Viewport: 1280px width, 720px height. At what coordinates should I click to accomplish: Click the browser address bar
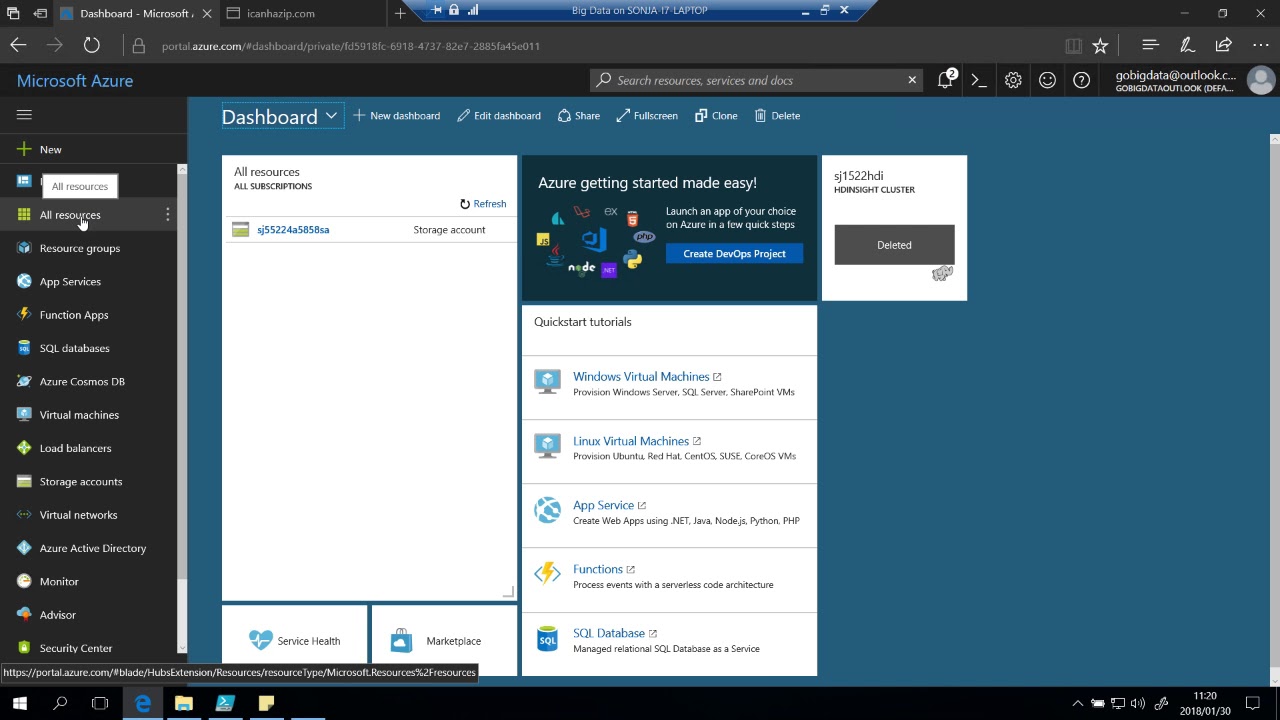[x=600, y=46]
